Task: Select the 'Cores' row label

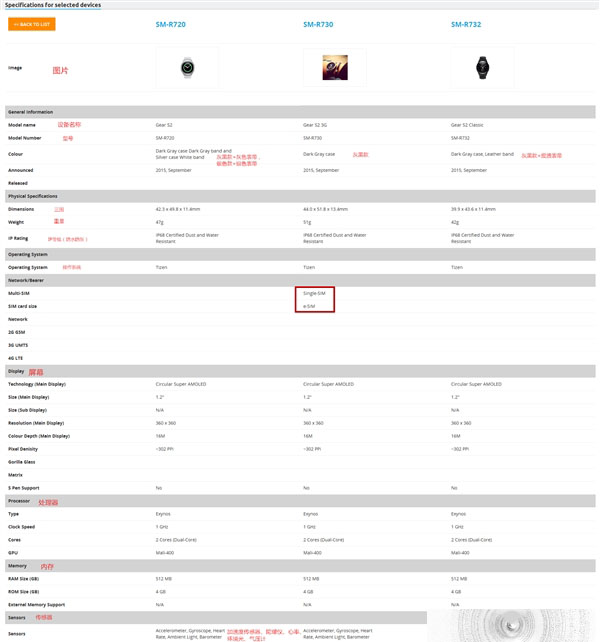Action: point(14,540)
